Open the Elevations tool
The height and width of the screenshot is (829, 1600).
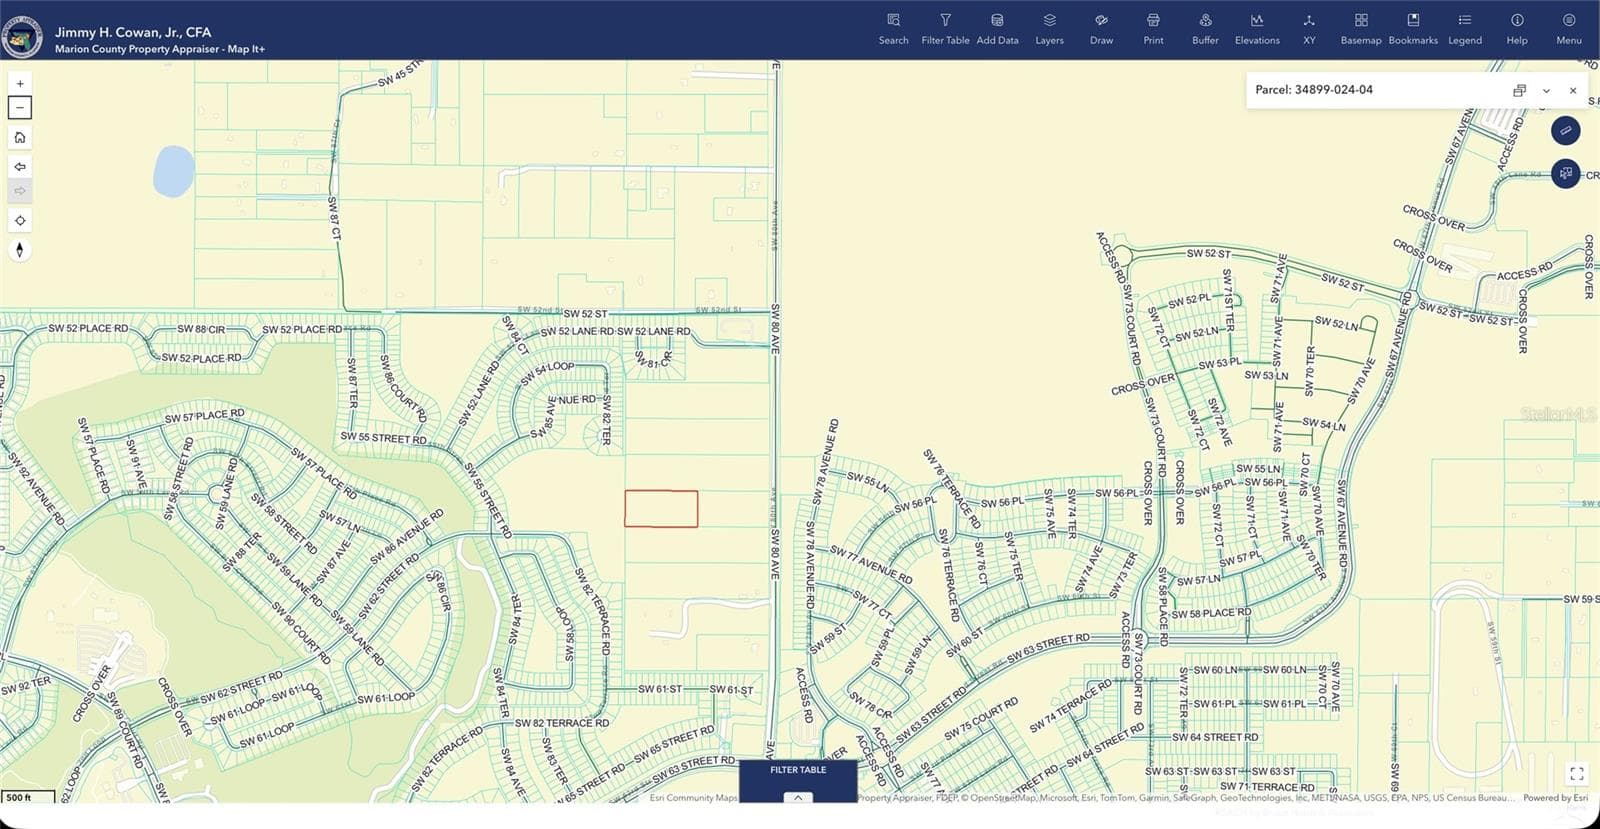coord(1257,29)
